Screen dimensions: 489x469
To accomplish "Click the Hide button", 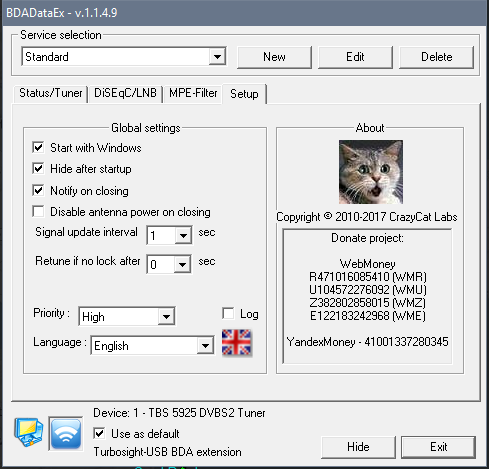I will [x=358, y=447].
